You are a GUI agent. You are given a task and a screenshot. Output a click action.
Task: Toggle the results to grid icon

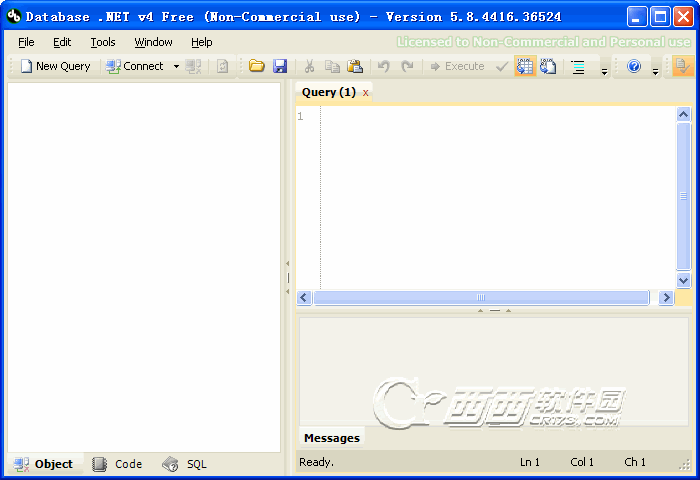tap(525, 66)
